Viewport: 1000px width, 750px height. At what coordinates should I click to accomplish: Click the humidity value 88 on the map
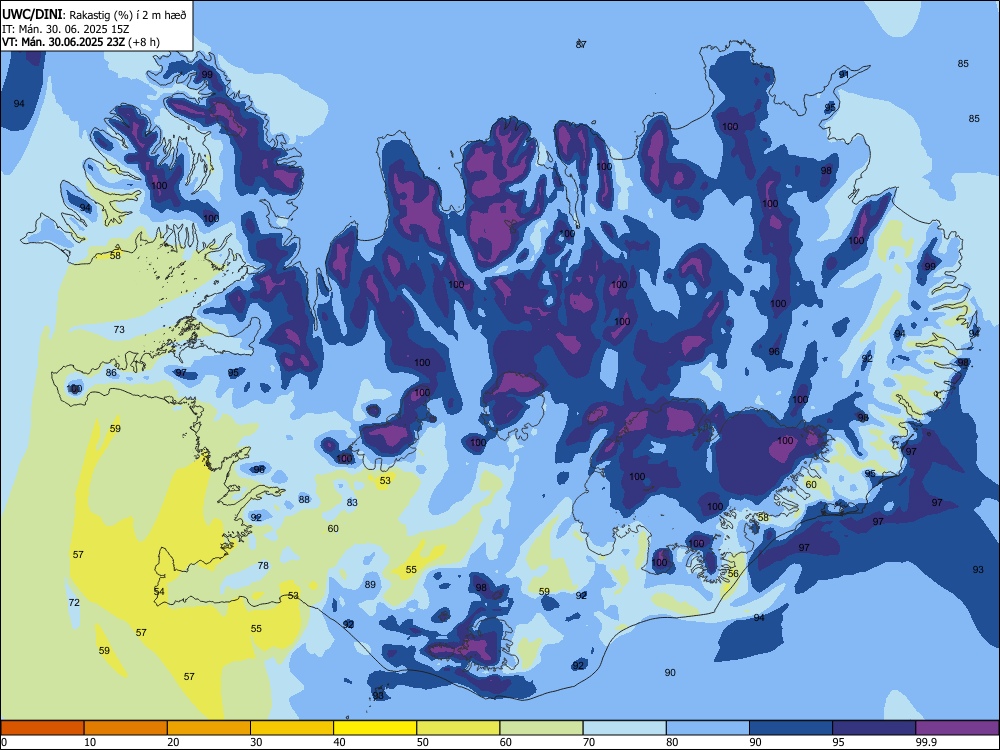point(304,499)
